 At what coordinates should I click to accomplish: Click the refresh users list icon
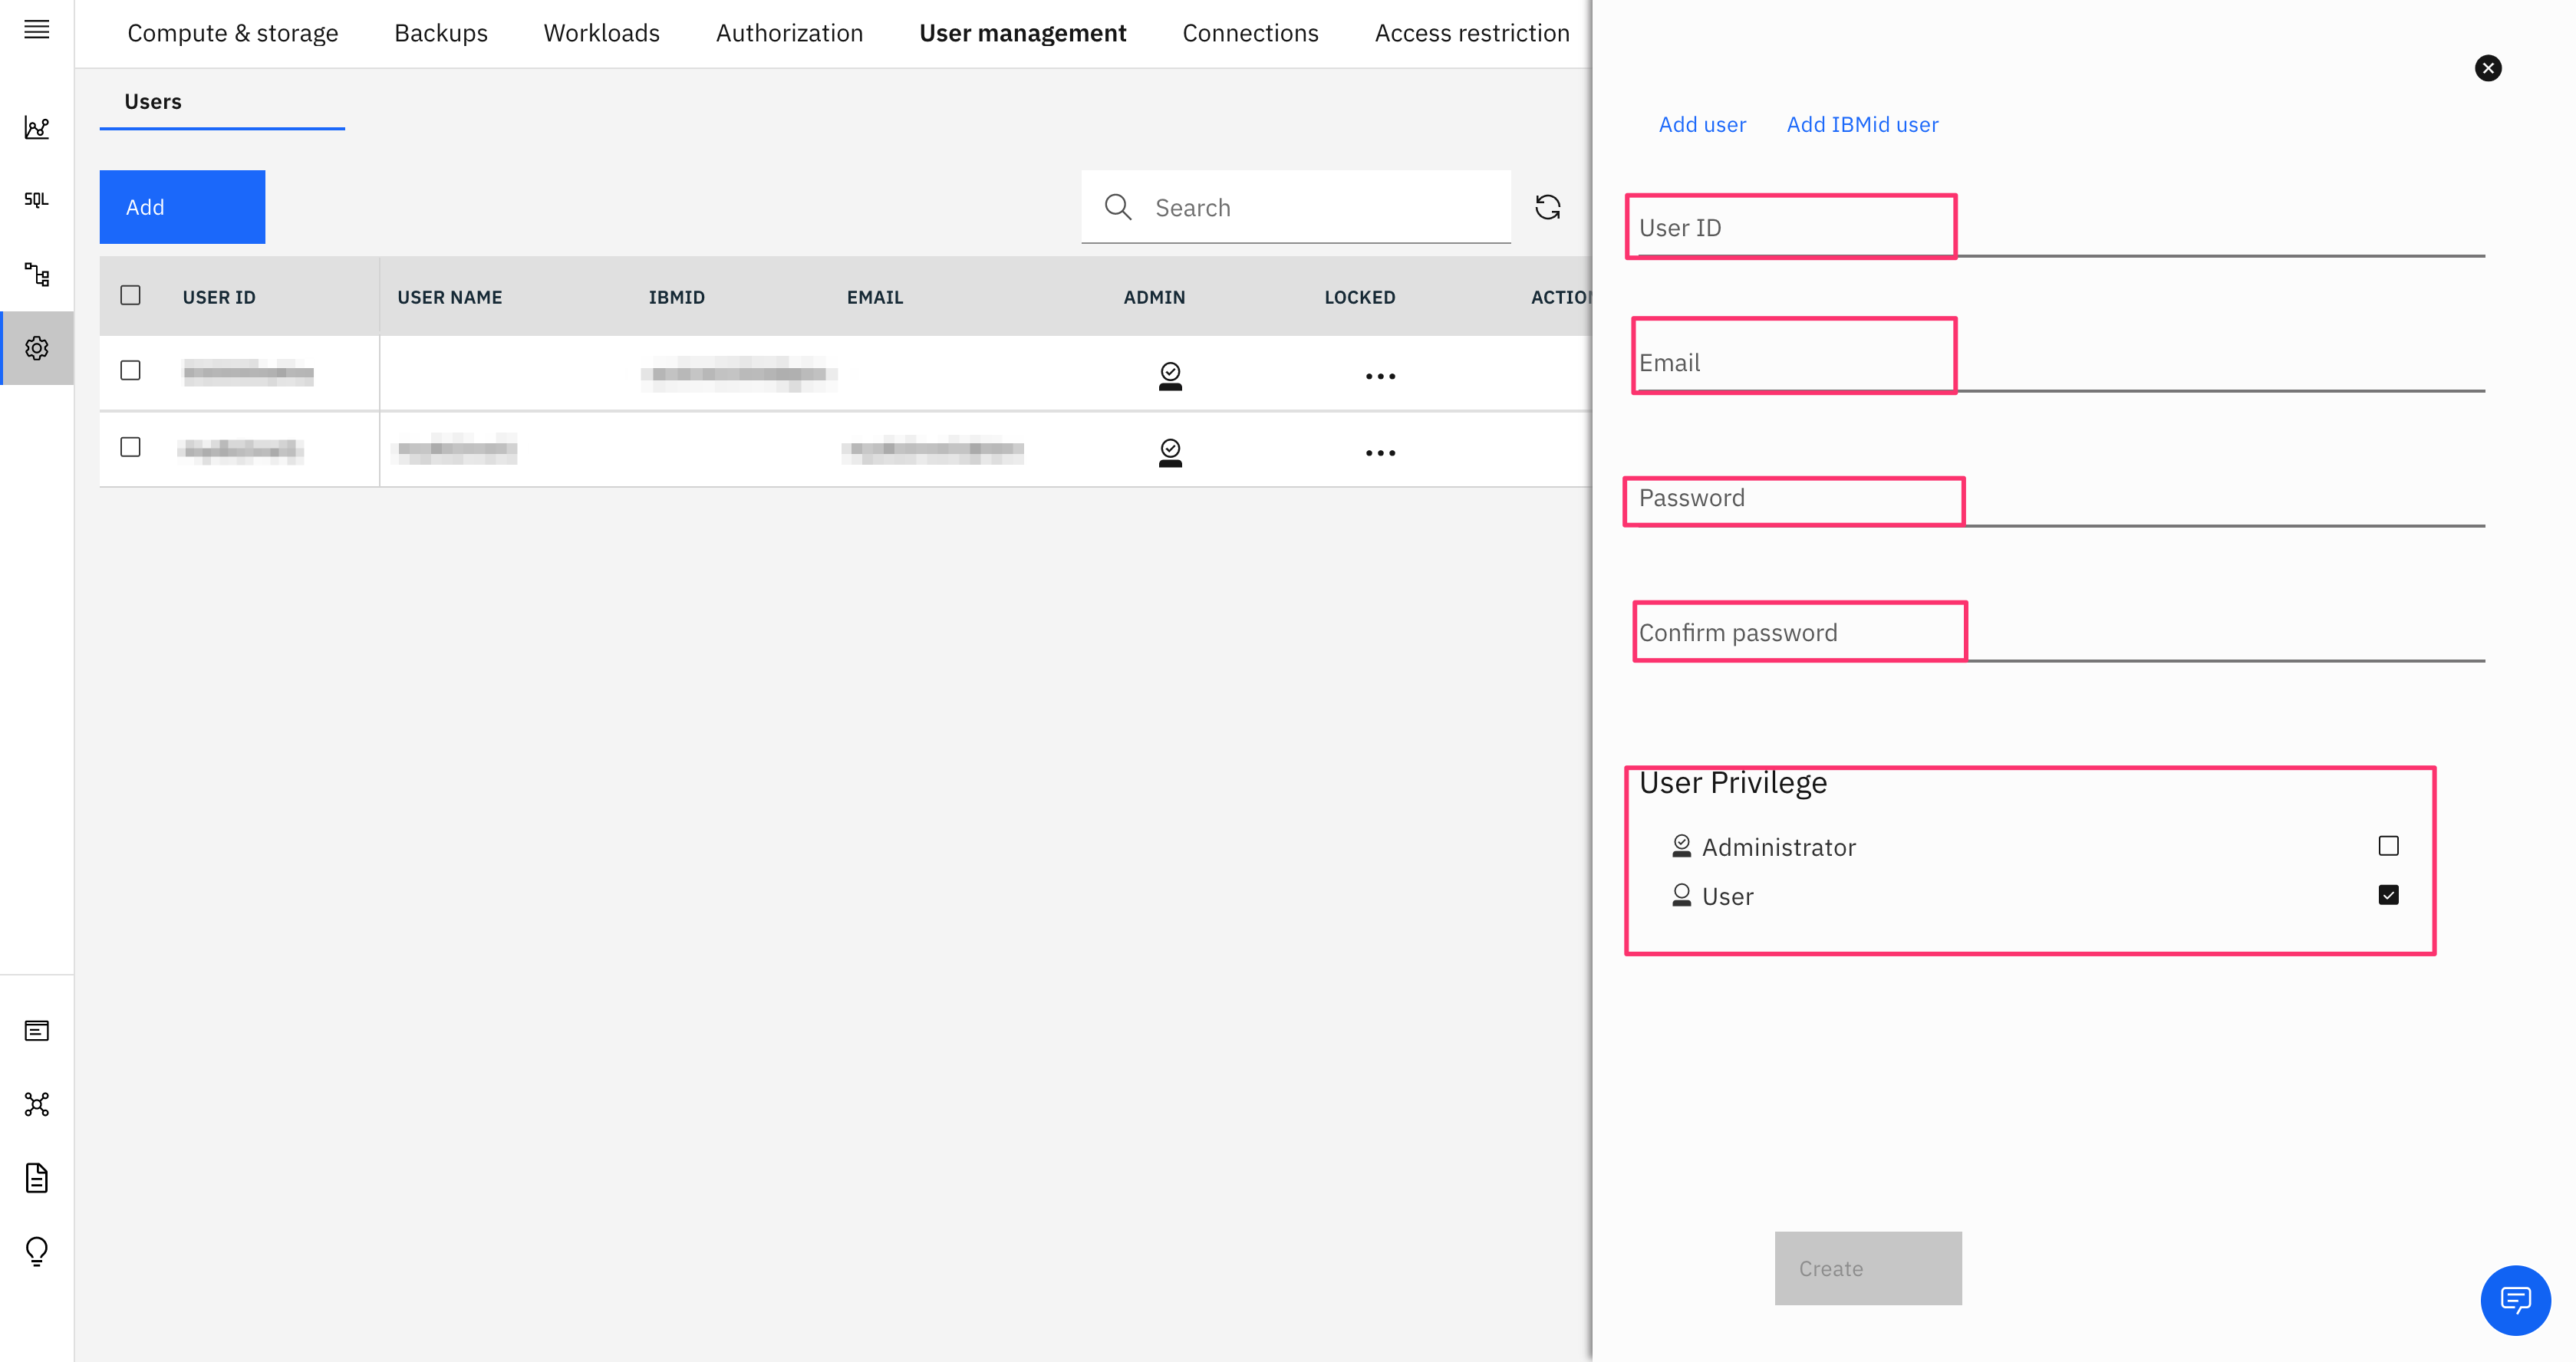(x=1547, y=207)
